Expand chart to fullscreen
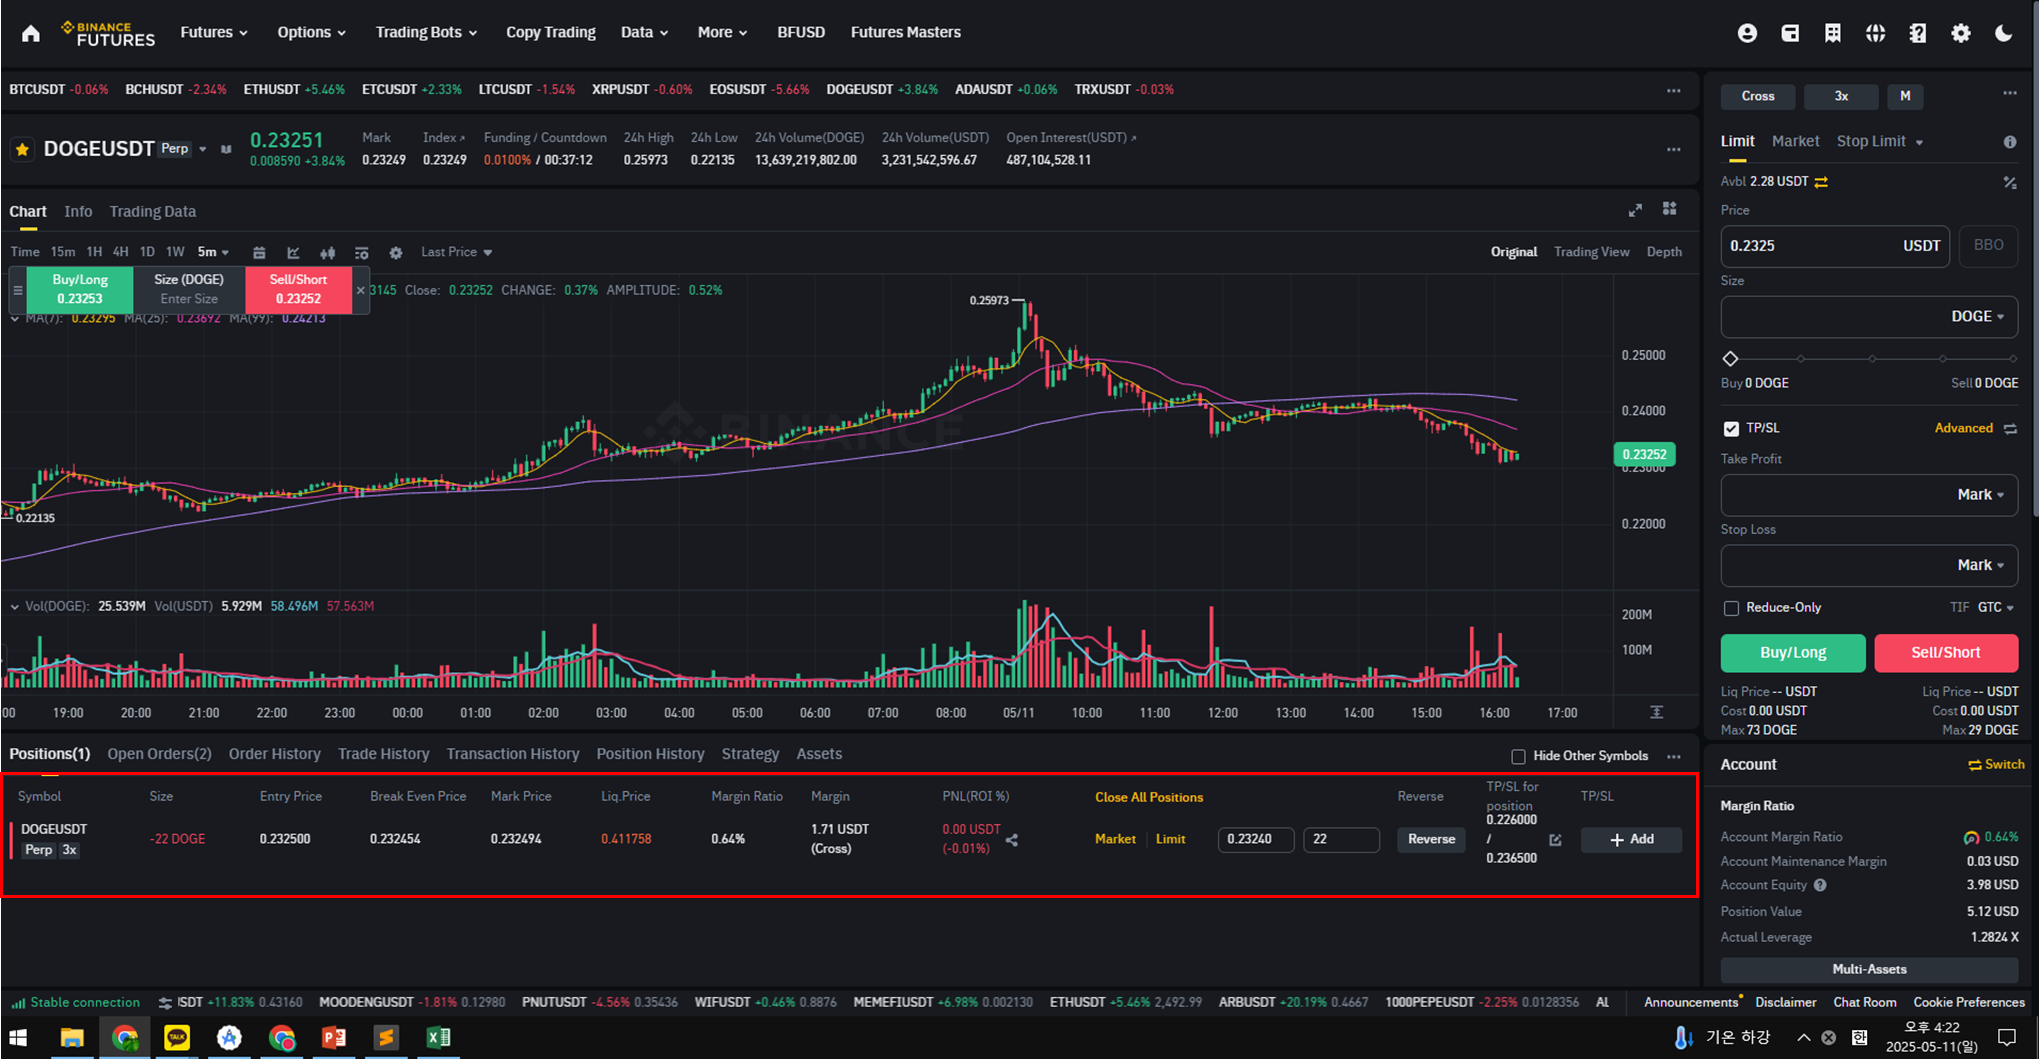The width and height of the screenshot is (2039, 1059). pos(1635,210)
